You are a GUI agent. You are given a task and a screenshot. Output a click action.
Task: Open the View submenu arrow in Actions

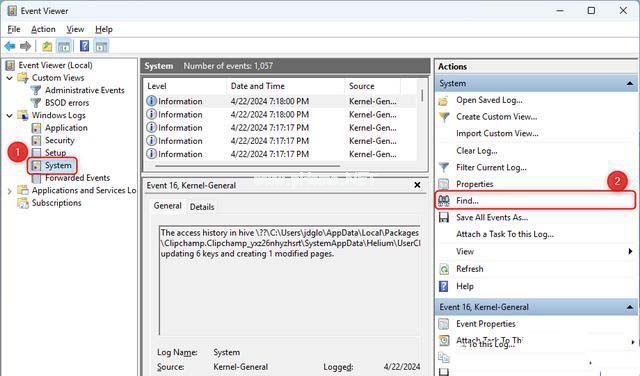coord(630,251)
